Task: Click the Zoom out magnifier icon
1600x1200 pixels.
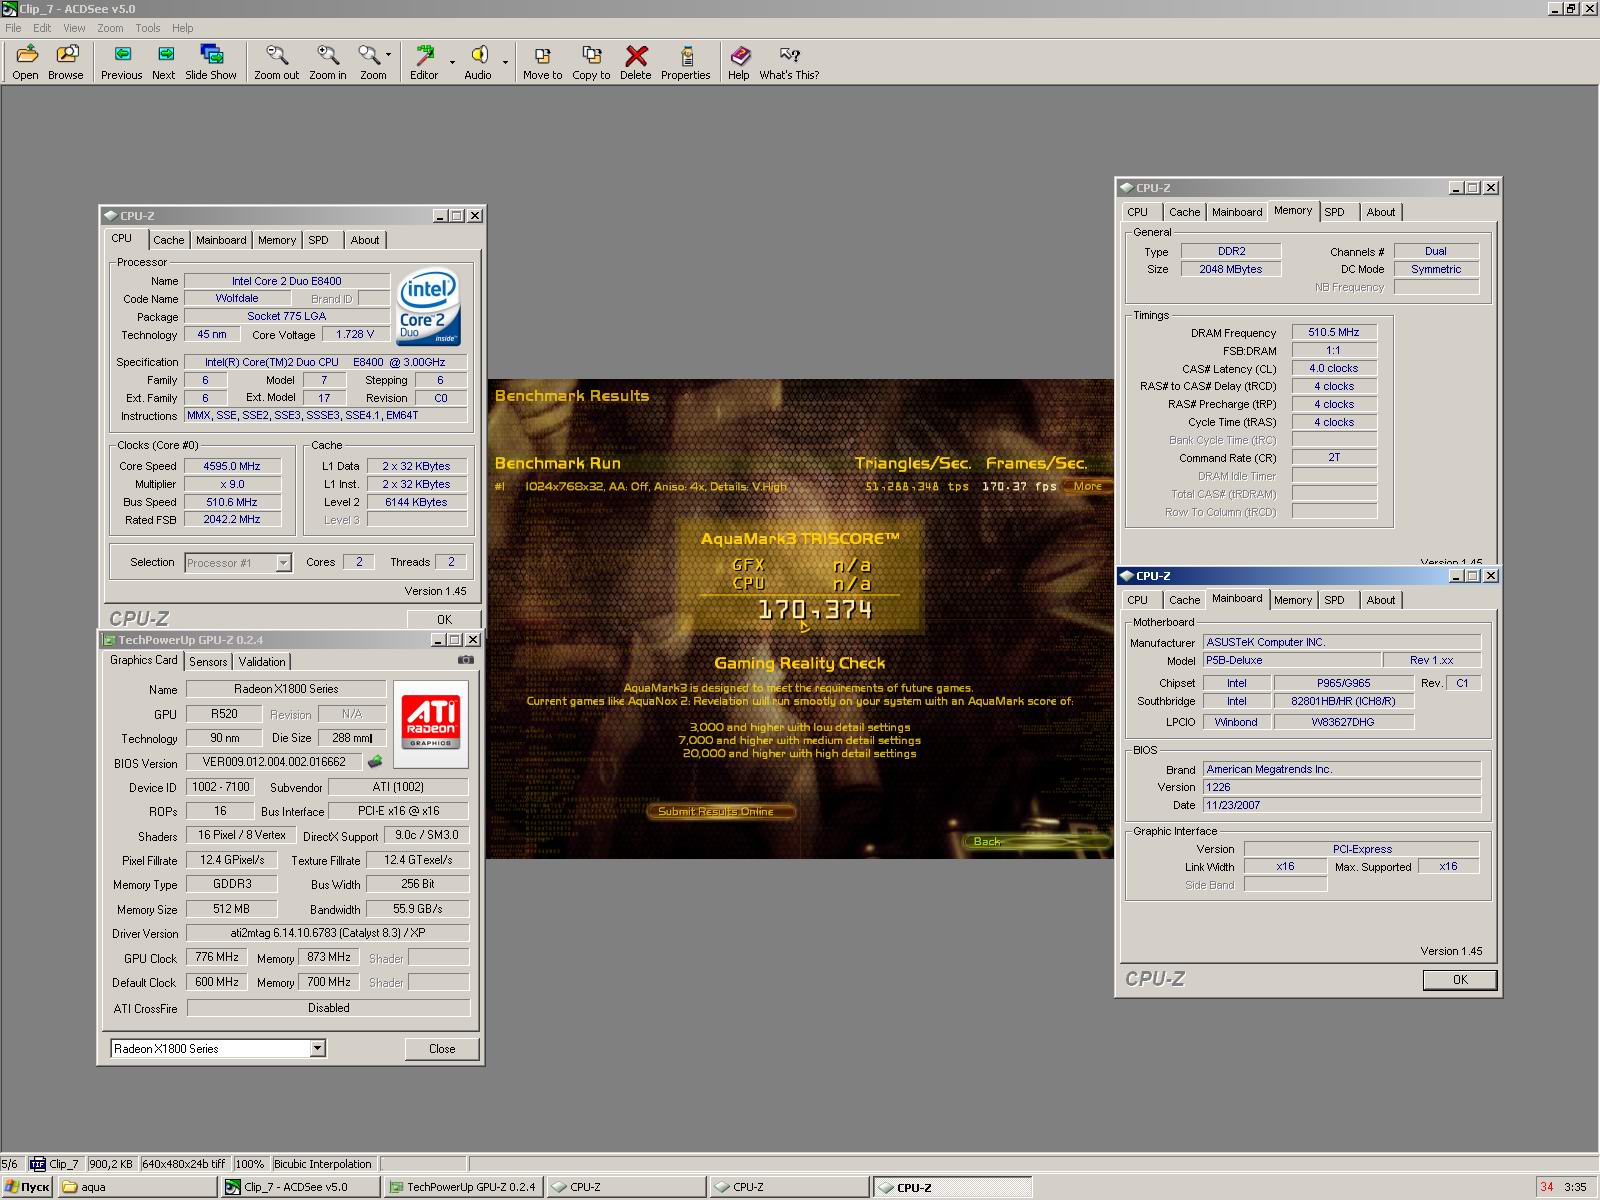Action: pyautogui.click(x=276, y=62)
